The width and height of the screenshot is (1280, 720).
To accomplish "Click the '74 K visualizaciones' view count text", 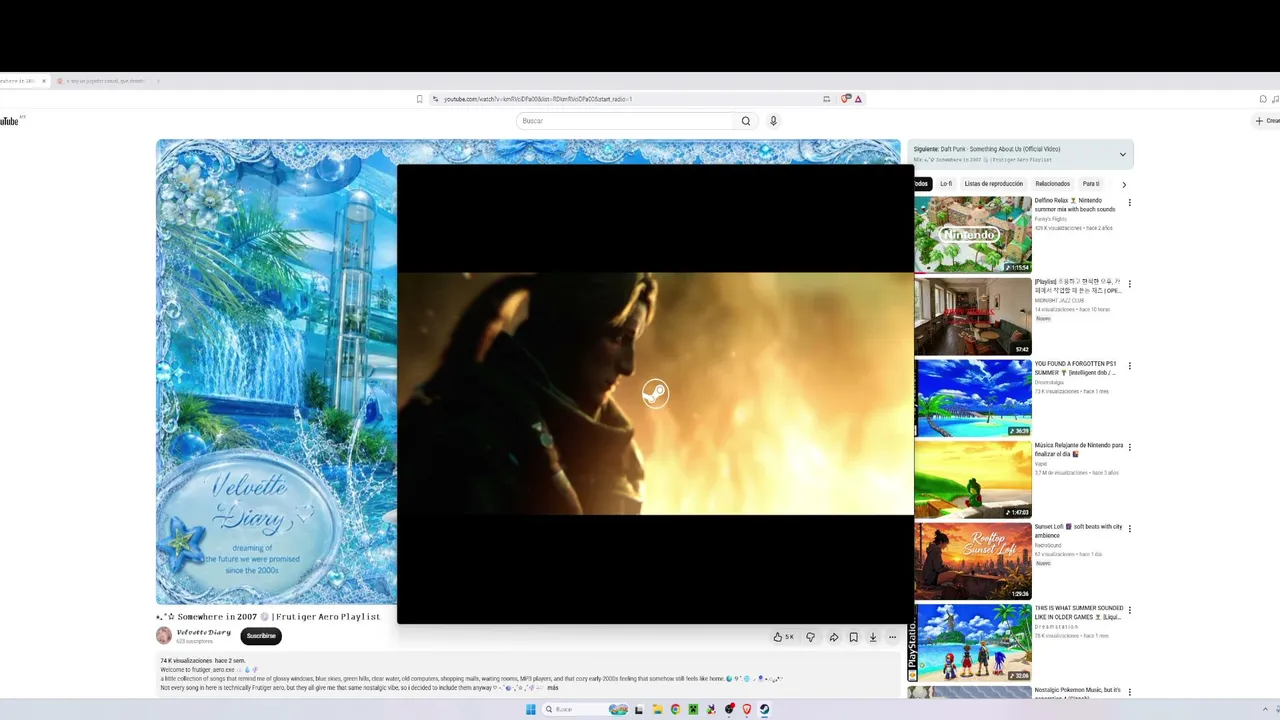I will [186, 661].
